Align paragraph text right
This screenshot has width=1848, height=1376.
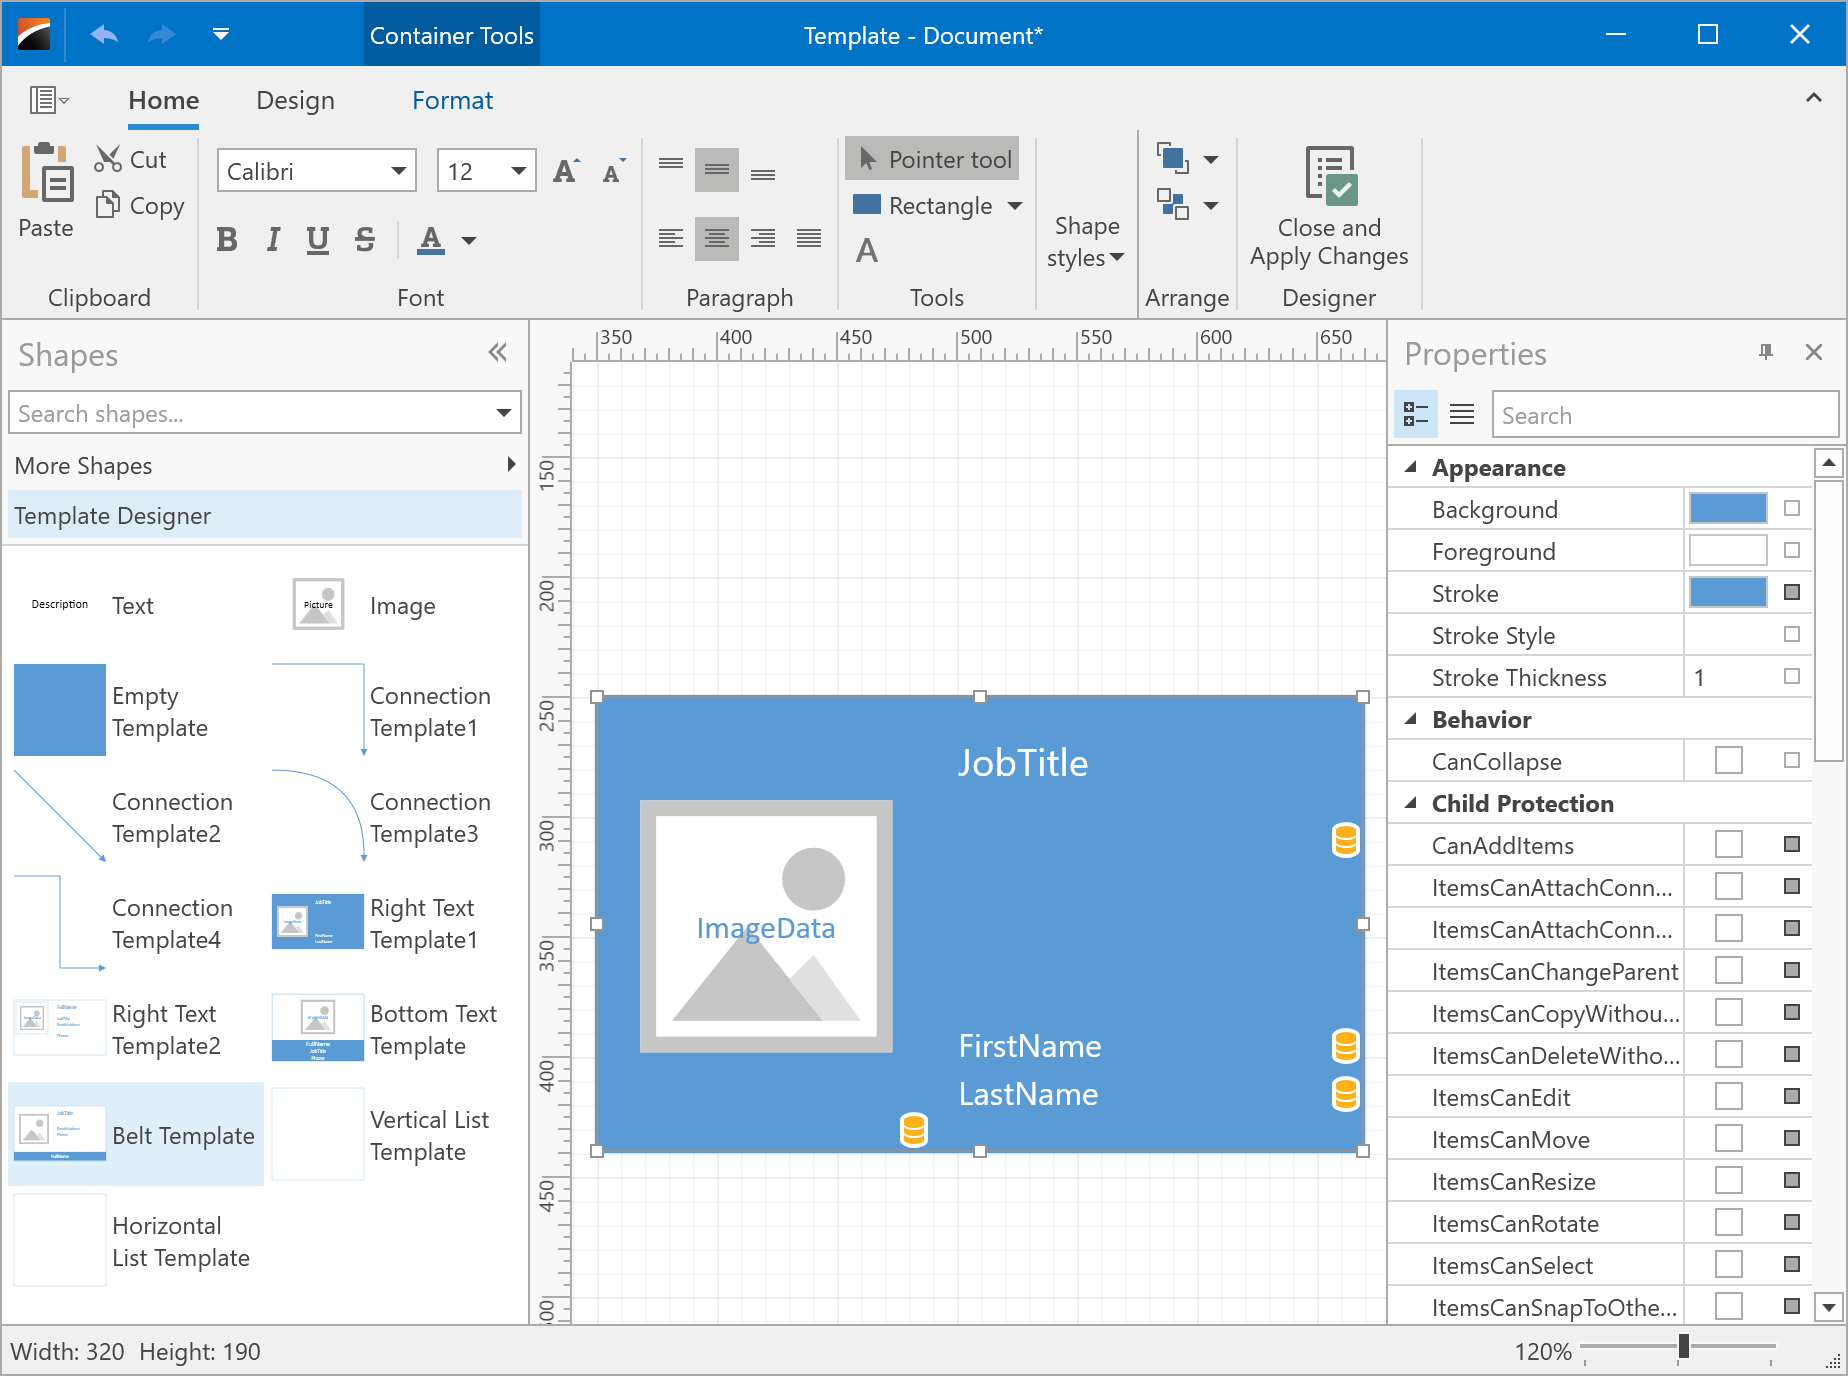coord(763,238)
